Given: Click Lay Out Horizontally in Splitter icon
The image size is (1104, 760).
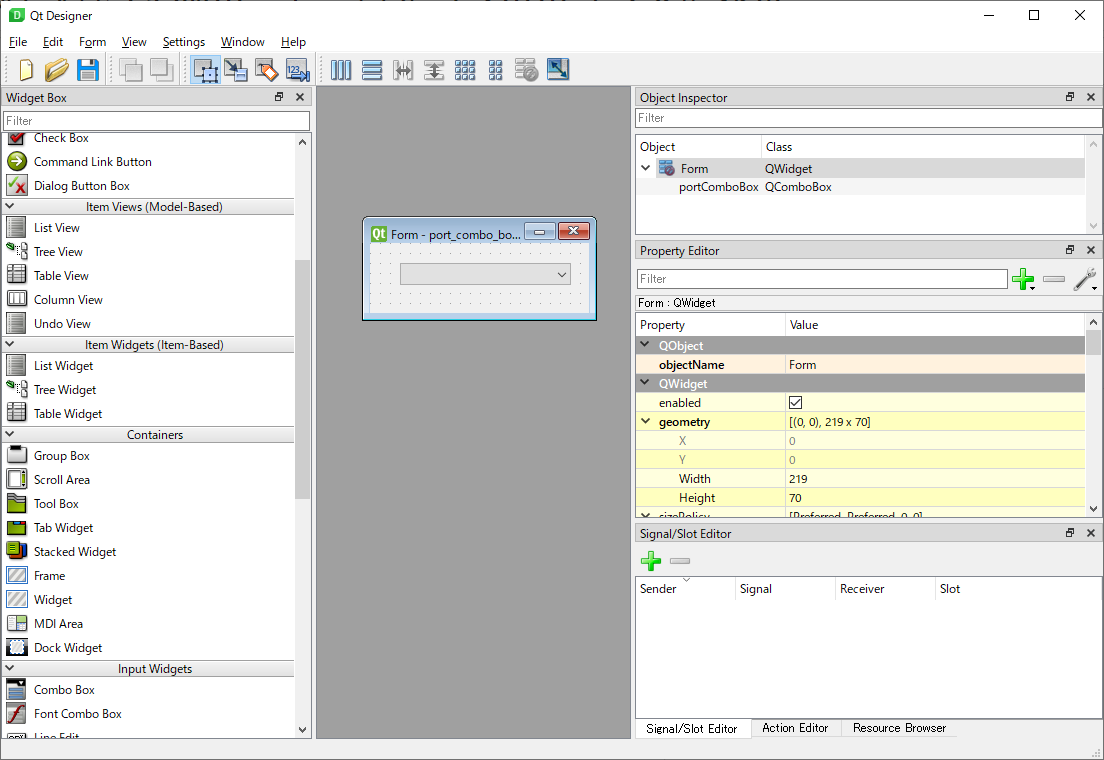Looking at the screenshot, I should (x=403, y=70).
